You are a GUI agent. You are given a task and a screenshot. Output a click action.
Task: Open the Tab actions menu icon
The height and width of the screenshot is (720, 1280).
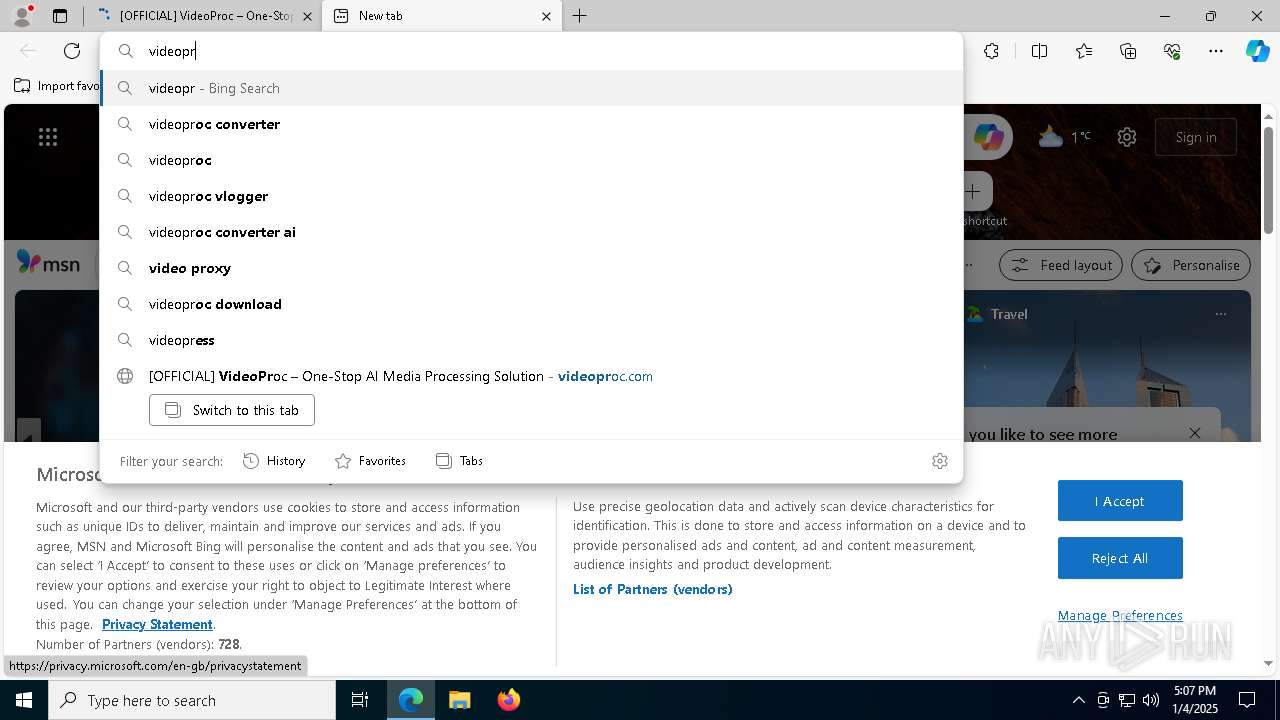pyautogui.click(x=60, y=16)
